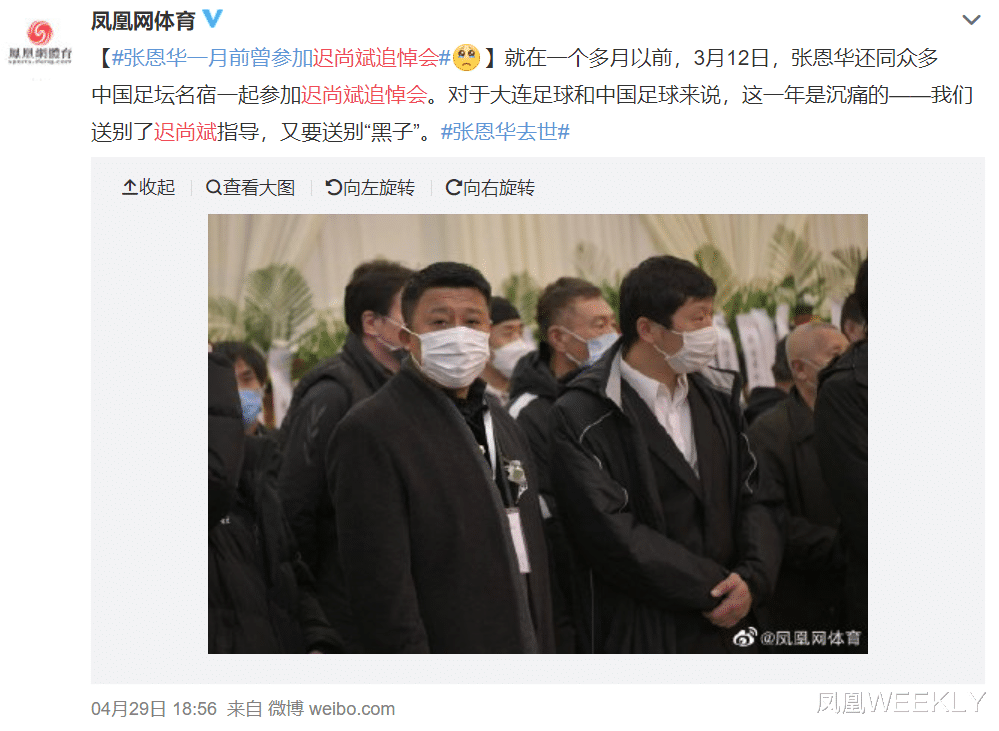The height and width of the screenshot is (731, 999).
Task: Open 查看大图 to view large image
Action: pos(250,187)
